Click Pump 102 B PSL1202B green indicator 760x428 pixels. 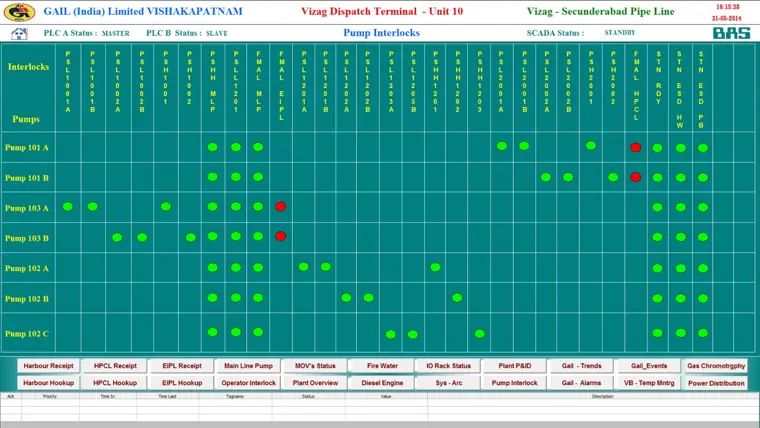click(x=368, y=298)
